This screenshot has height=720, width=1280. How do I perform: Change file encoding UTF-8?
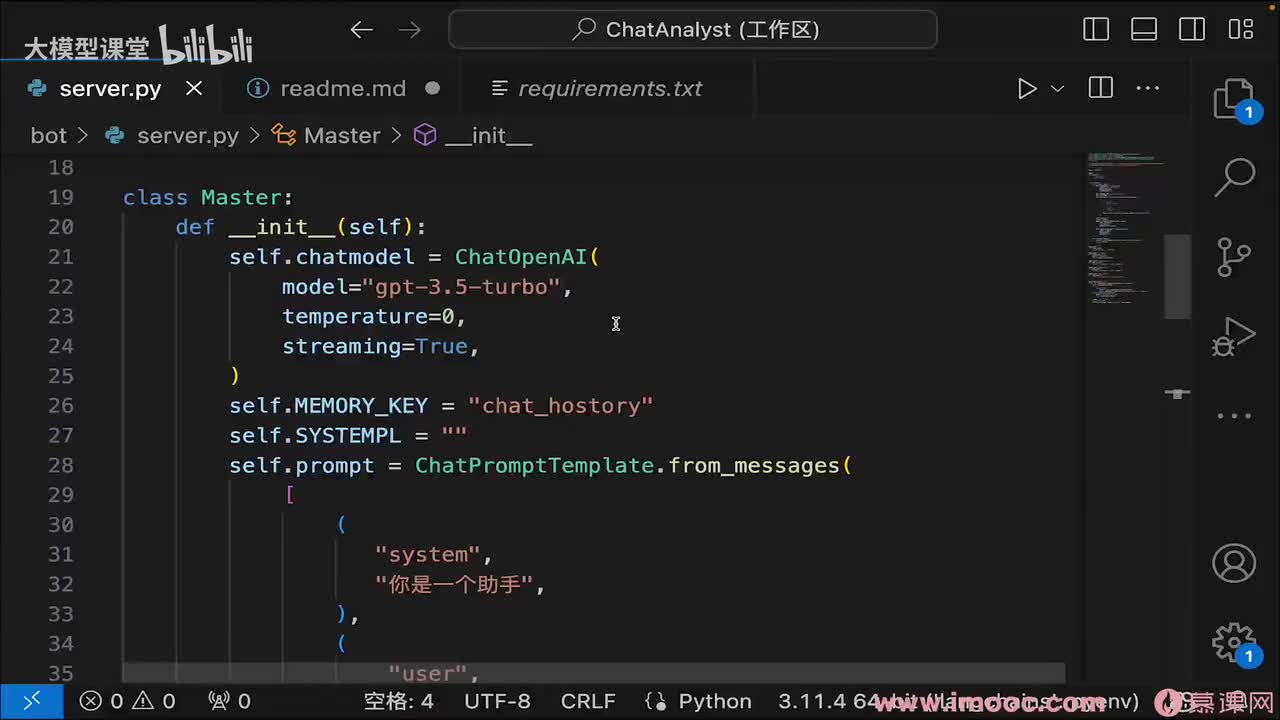click(497, 702)
